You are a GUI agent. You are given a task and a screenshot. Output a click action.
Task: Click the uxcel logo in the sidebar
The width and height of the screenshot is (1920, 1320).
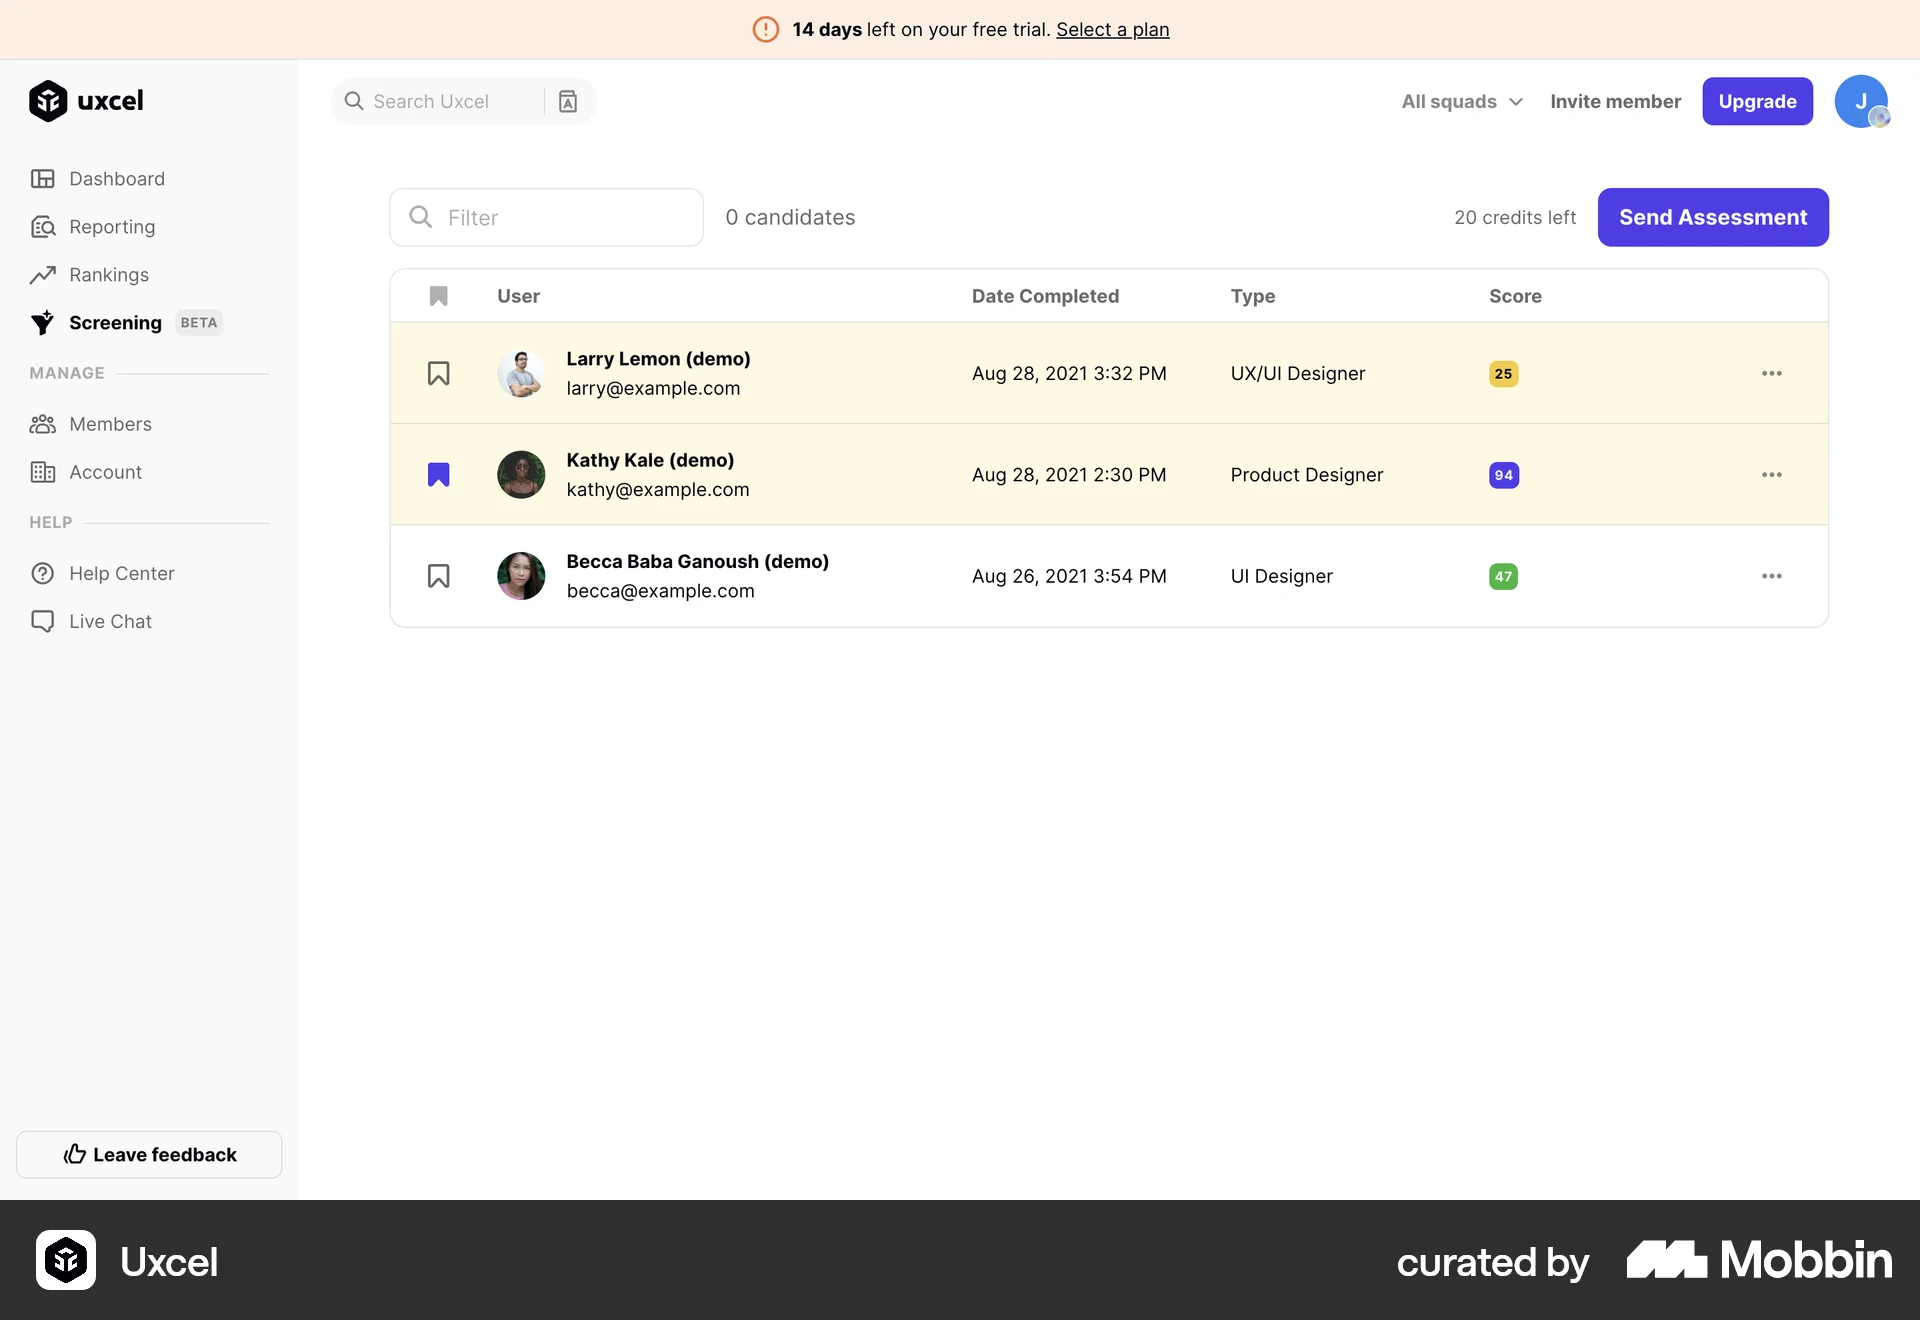pos(85,100)
